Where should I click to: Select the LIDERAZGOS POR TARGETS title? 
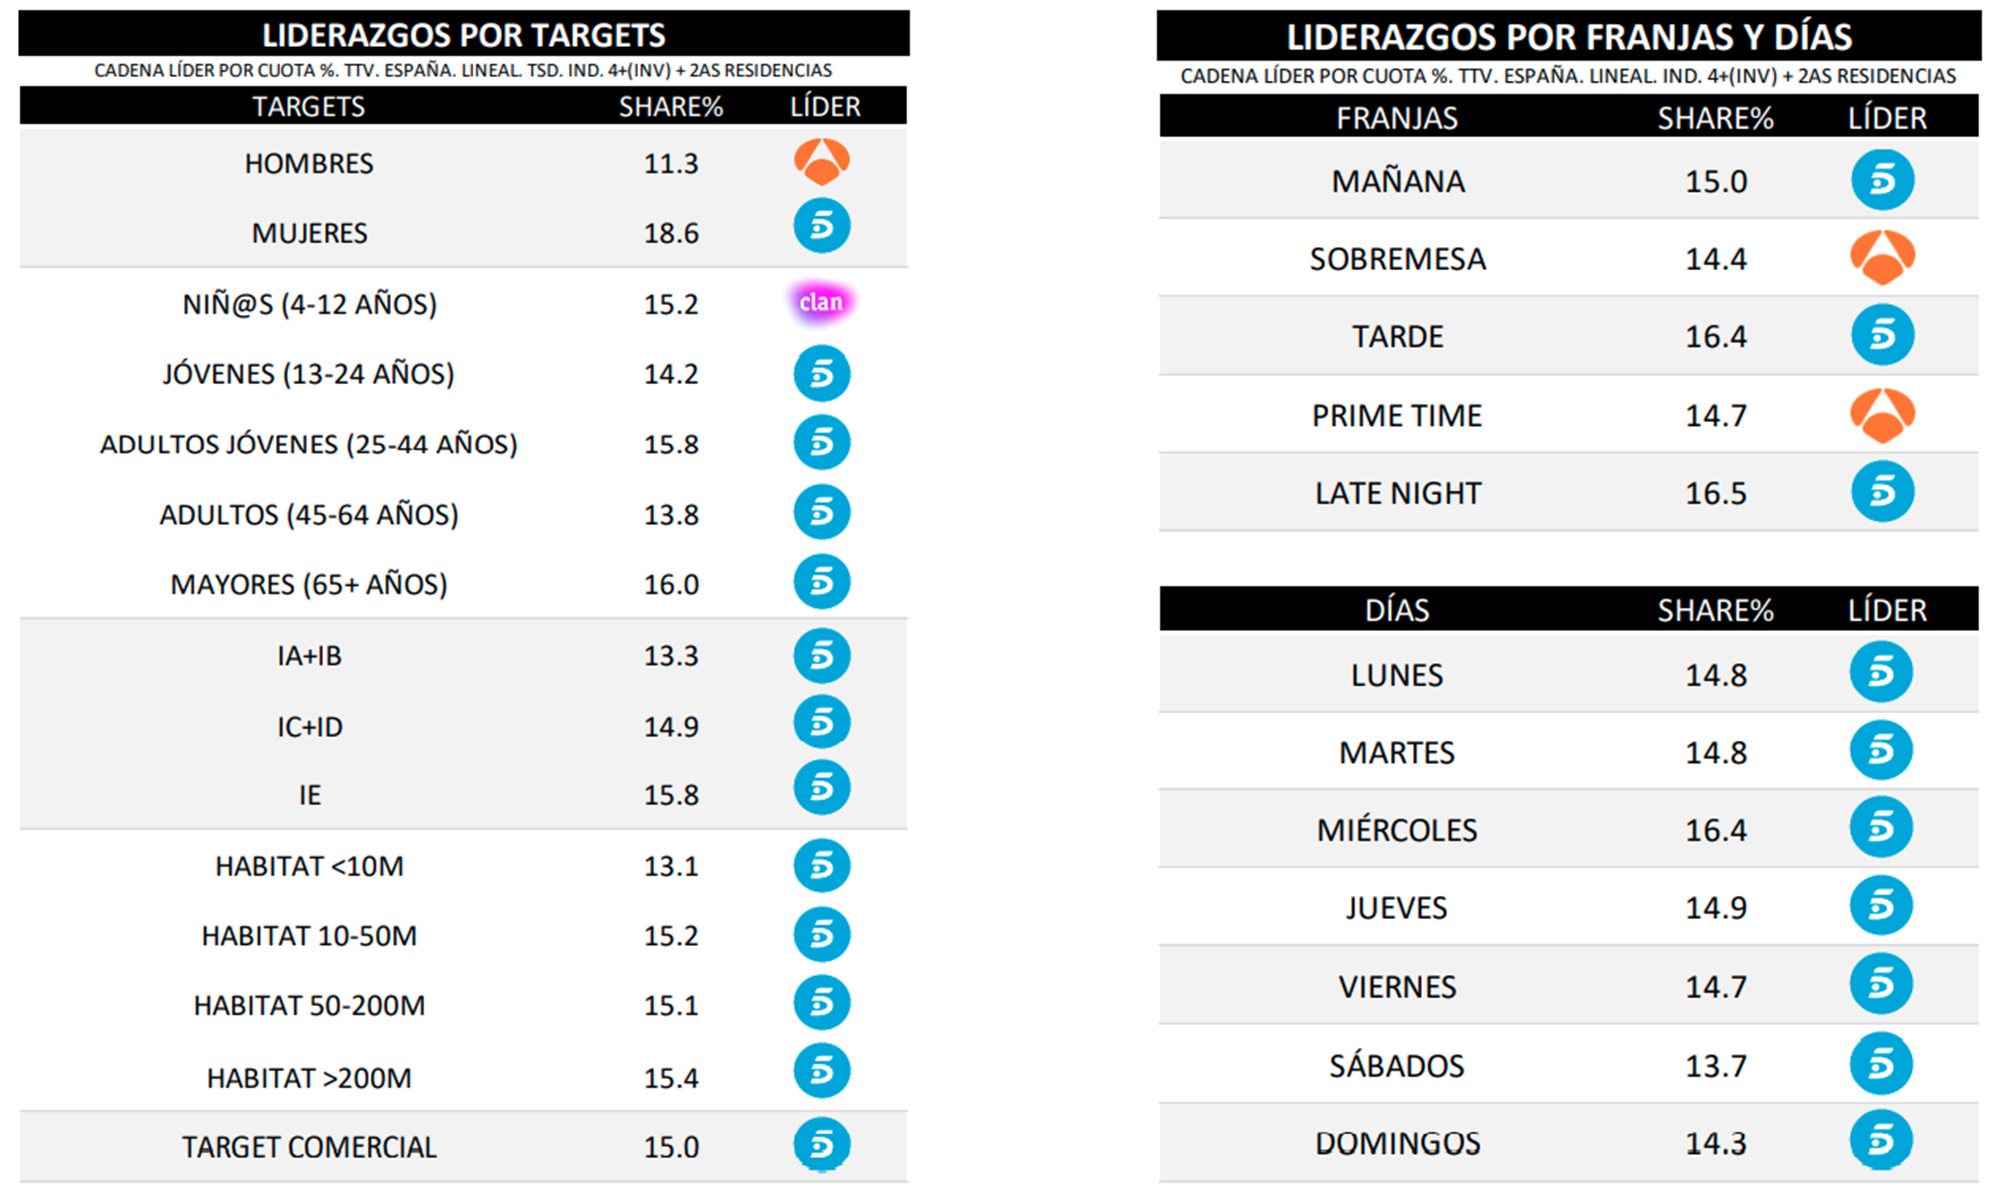pyautogui.click(x=463, y=35)
